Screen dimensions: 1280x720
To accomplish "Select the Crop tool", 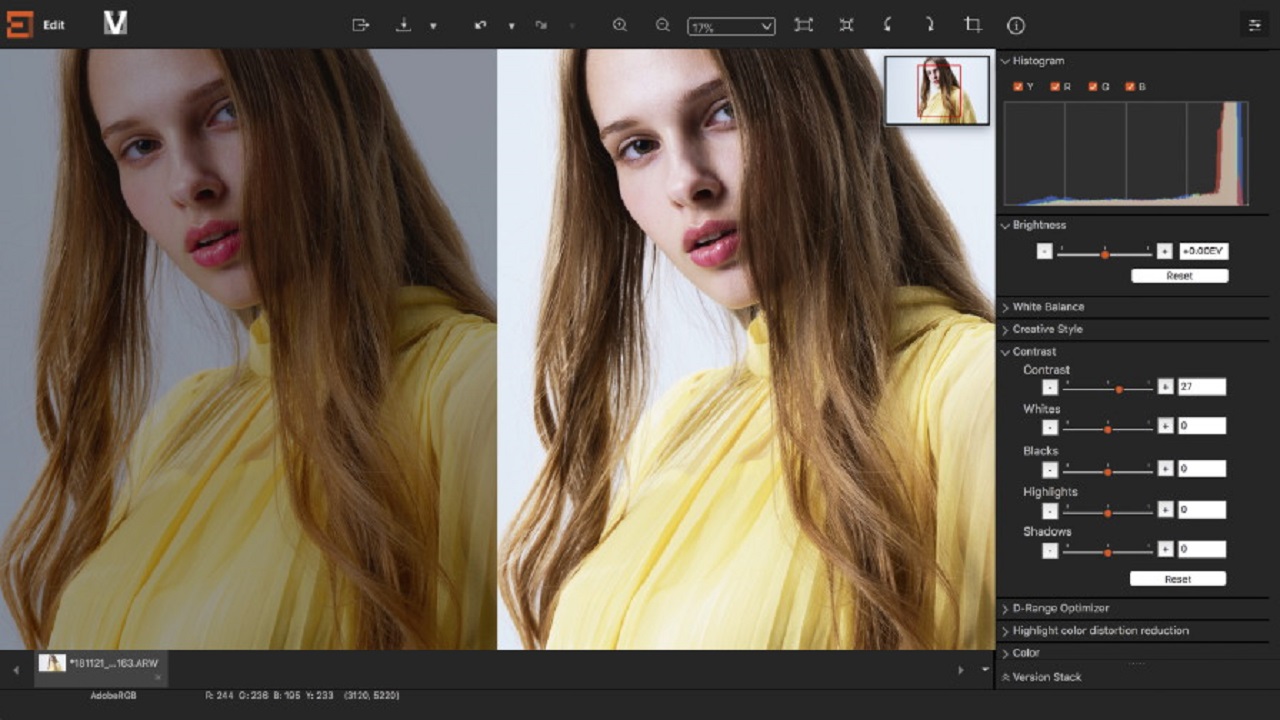I will (x=971, y=25).
